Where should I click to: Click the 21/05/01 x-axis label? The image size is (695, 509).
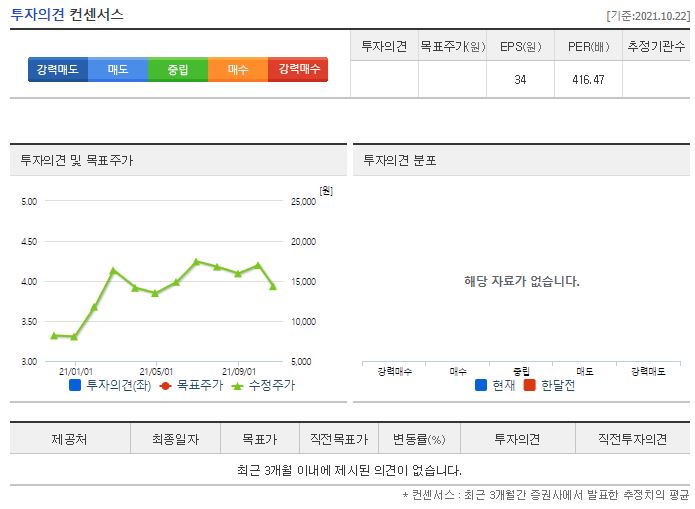point(156,372)
